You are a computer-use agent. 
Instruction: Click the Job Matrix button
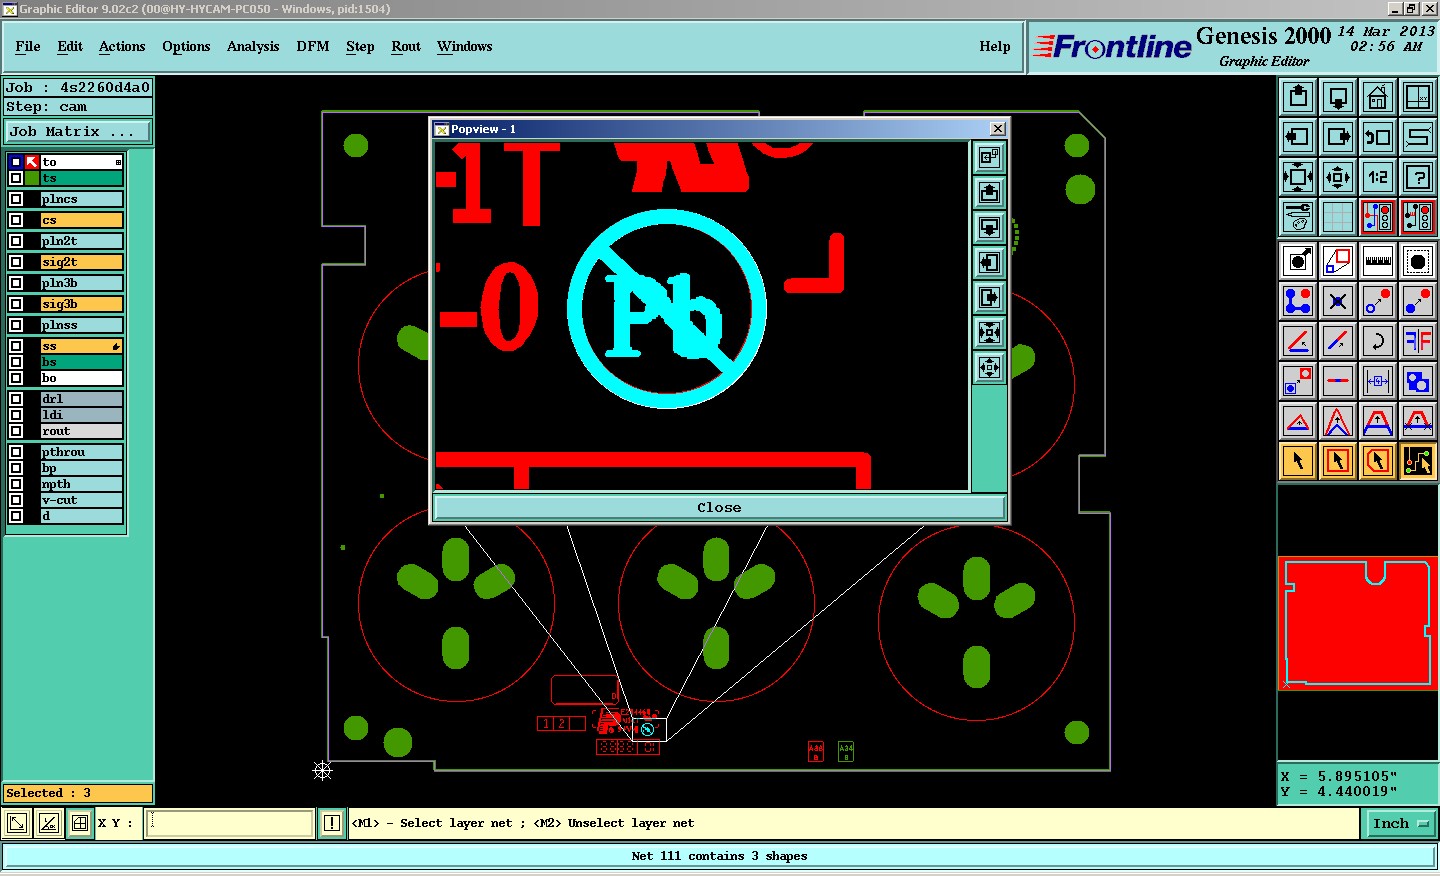pyautogui.click(x=78, y=131)
